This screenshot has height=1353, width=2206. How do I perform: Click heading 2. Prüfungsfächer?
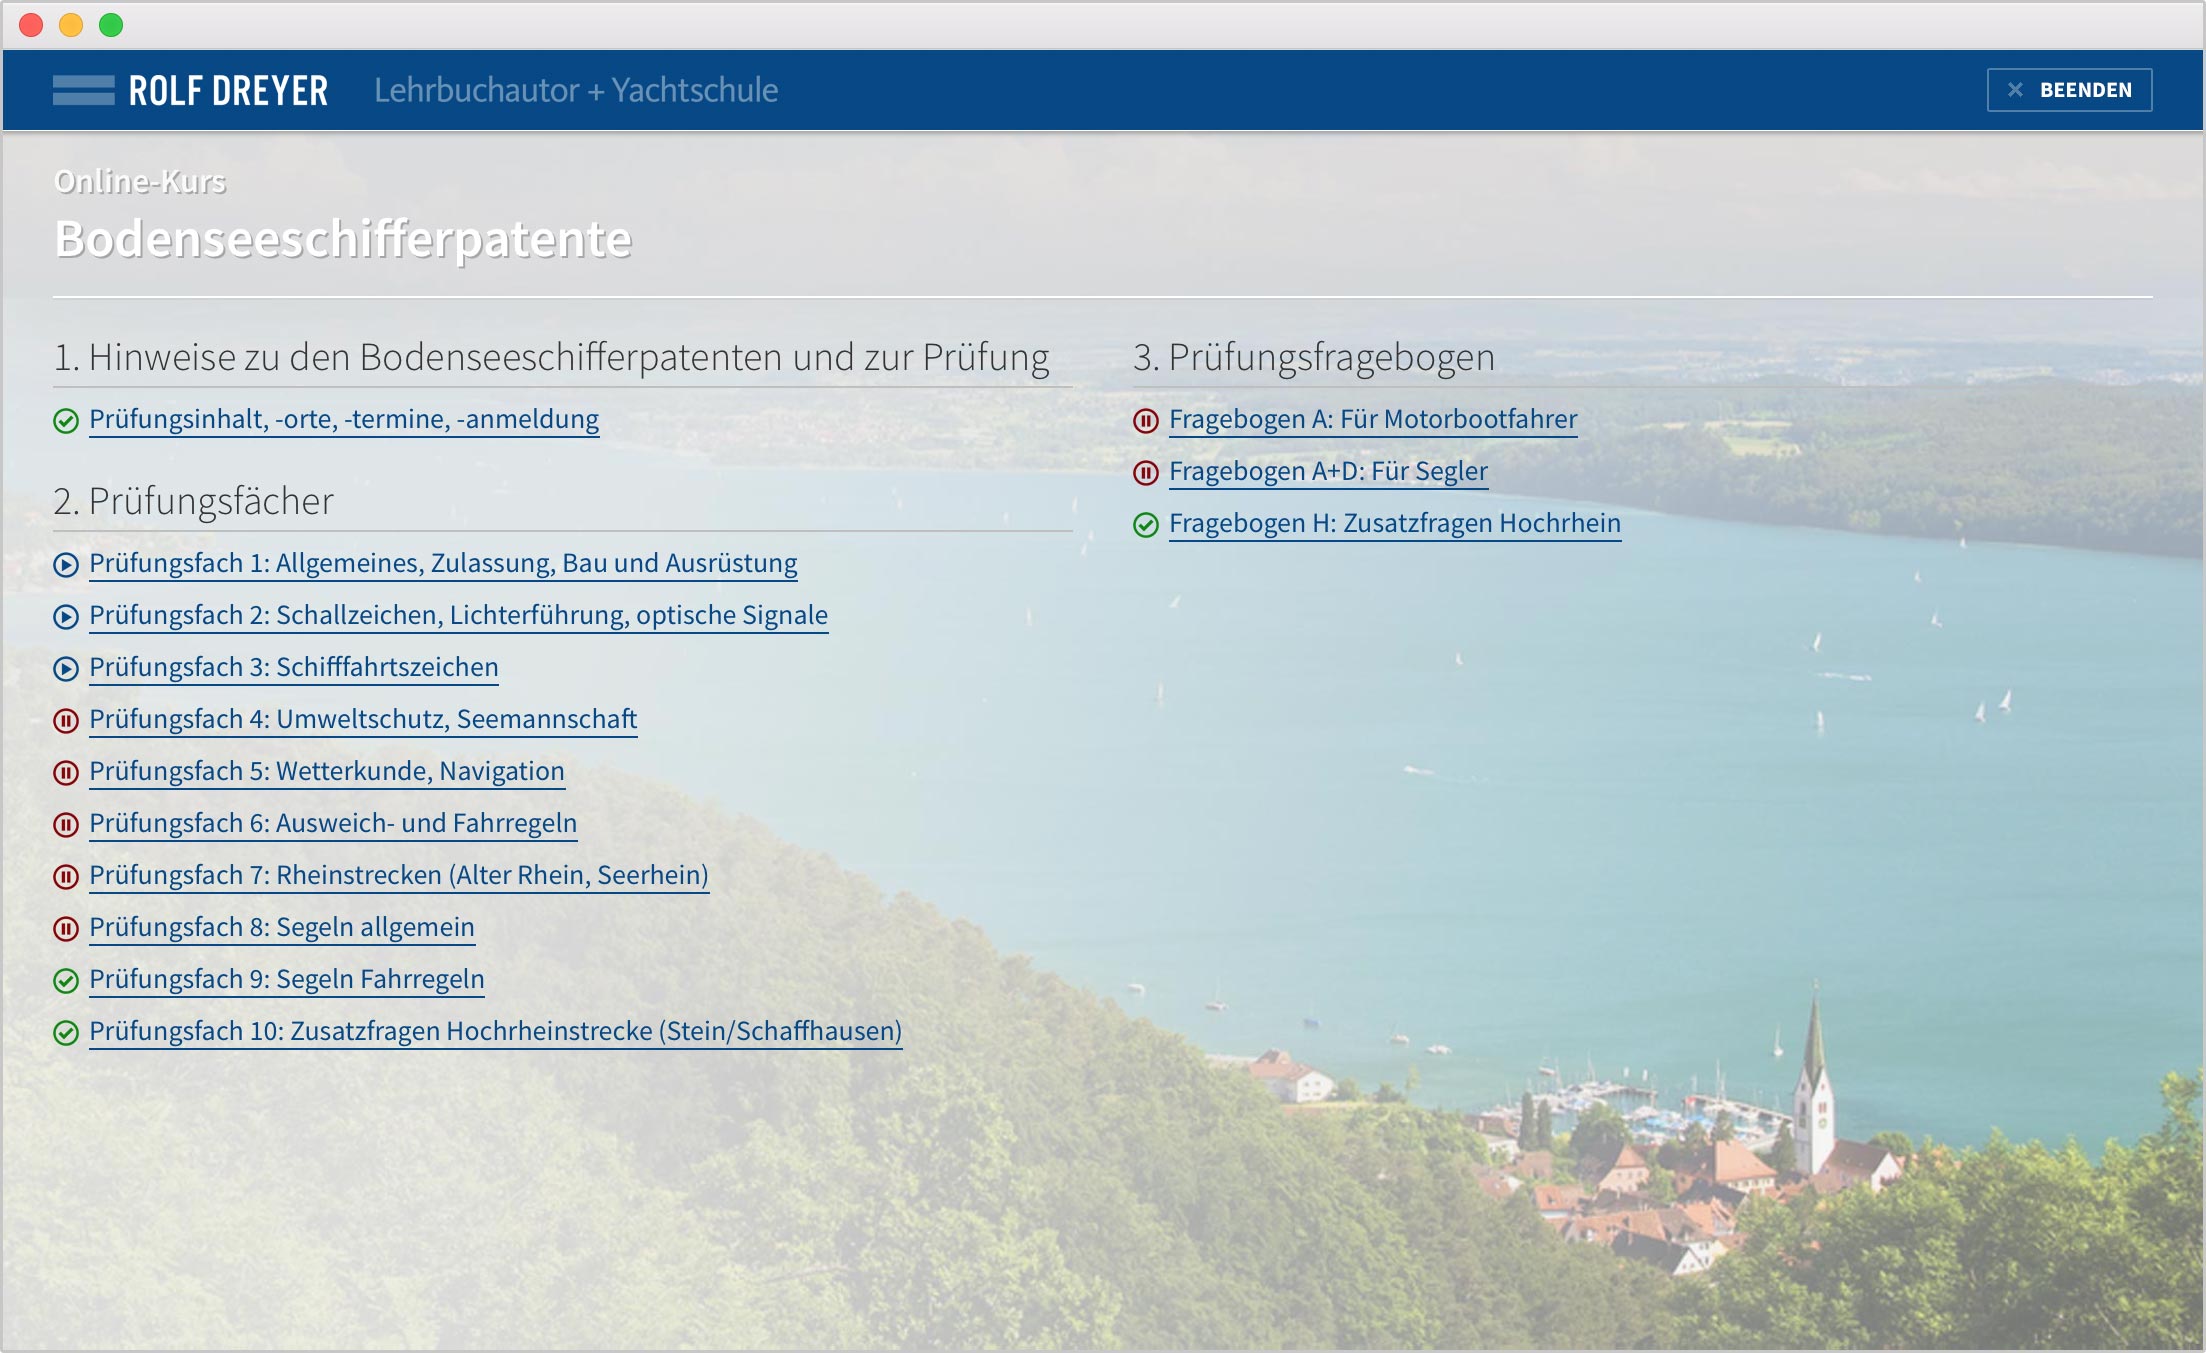coord(193,501)
